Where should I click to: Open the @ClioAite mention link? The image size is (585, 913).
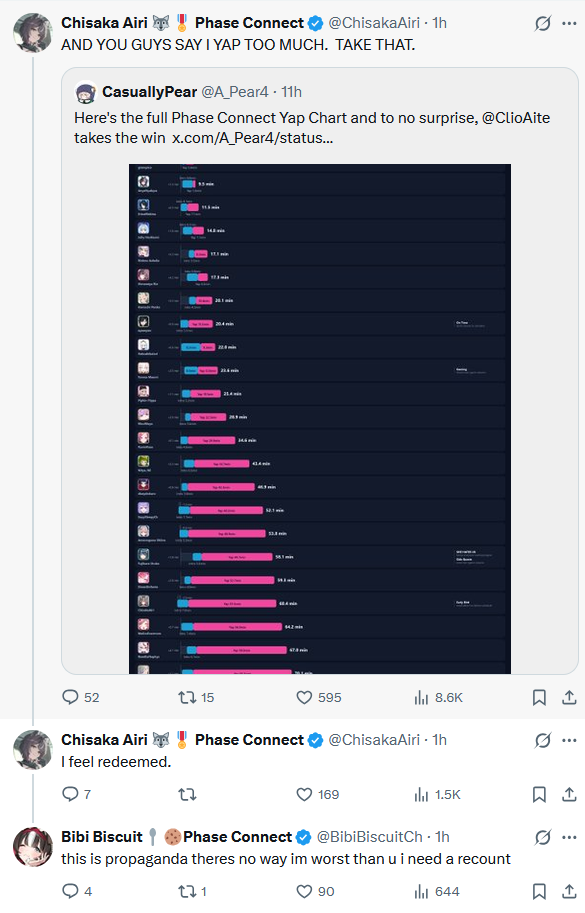516,118
